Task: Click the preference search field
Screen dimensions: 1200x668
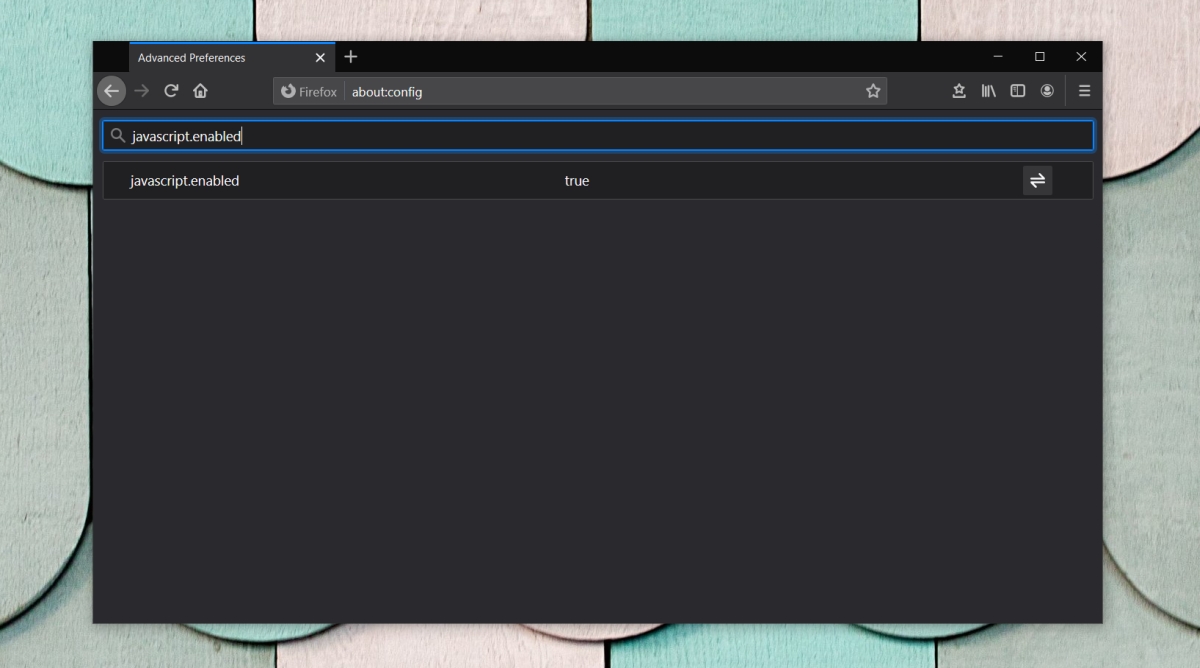Action: point(598,136)
